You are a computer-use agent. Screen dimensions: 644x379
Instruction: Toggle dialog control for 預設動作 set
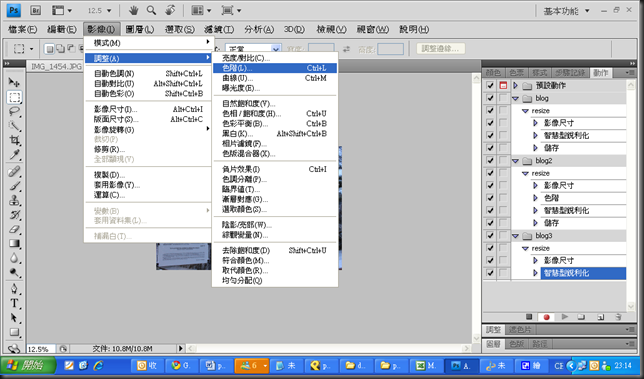503,85
